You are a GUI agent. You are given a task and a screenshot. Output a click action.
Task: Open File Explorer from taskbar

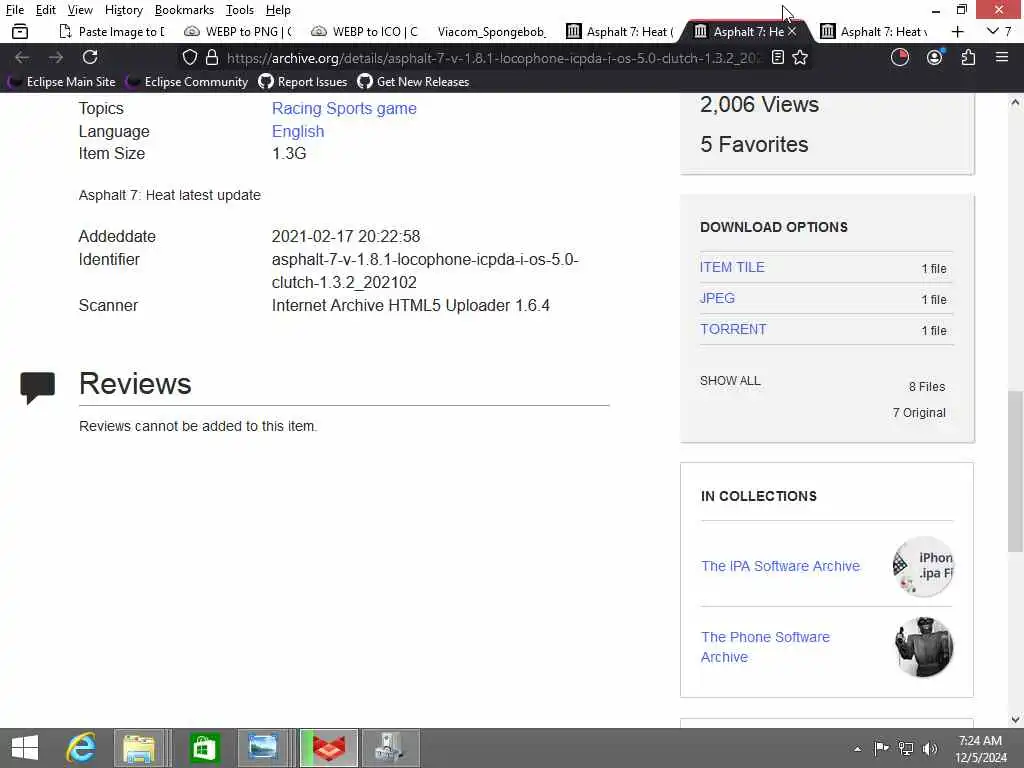point(139,748)
